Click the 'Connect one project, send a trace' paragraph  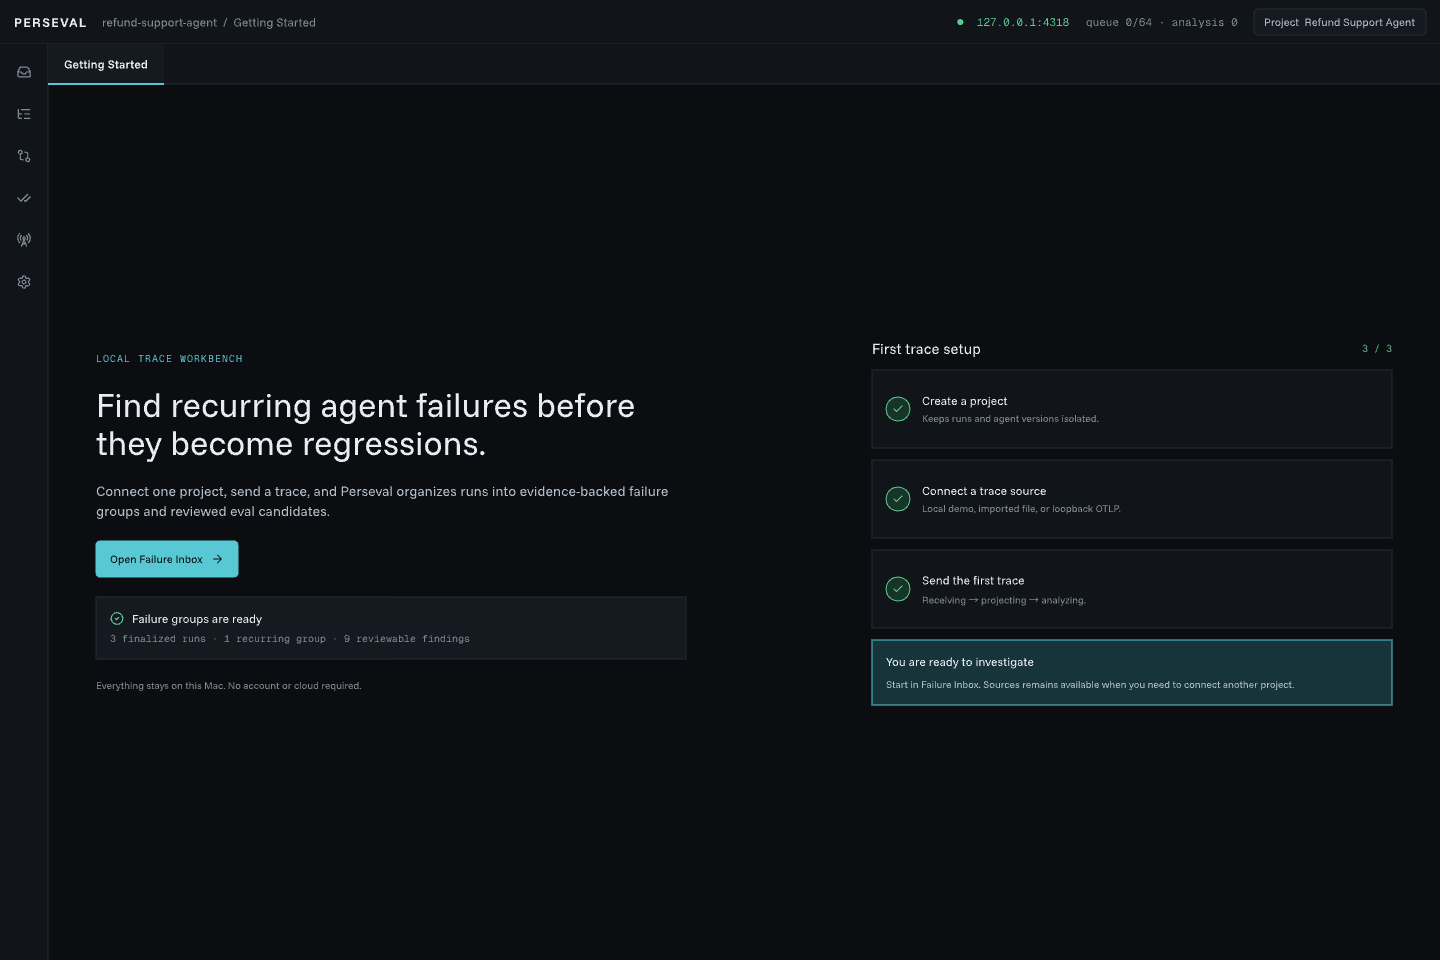[382, 501]
